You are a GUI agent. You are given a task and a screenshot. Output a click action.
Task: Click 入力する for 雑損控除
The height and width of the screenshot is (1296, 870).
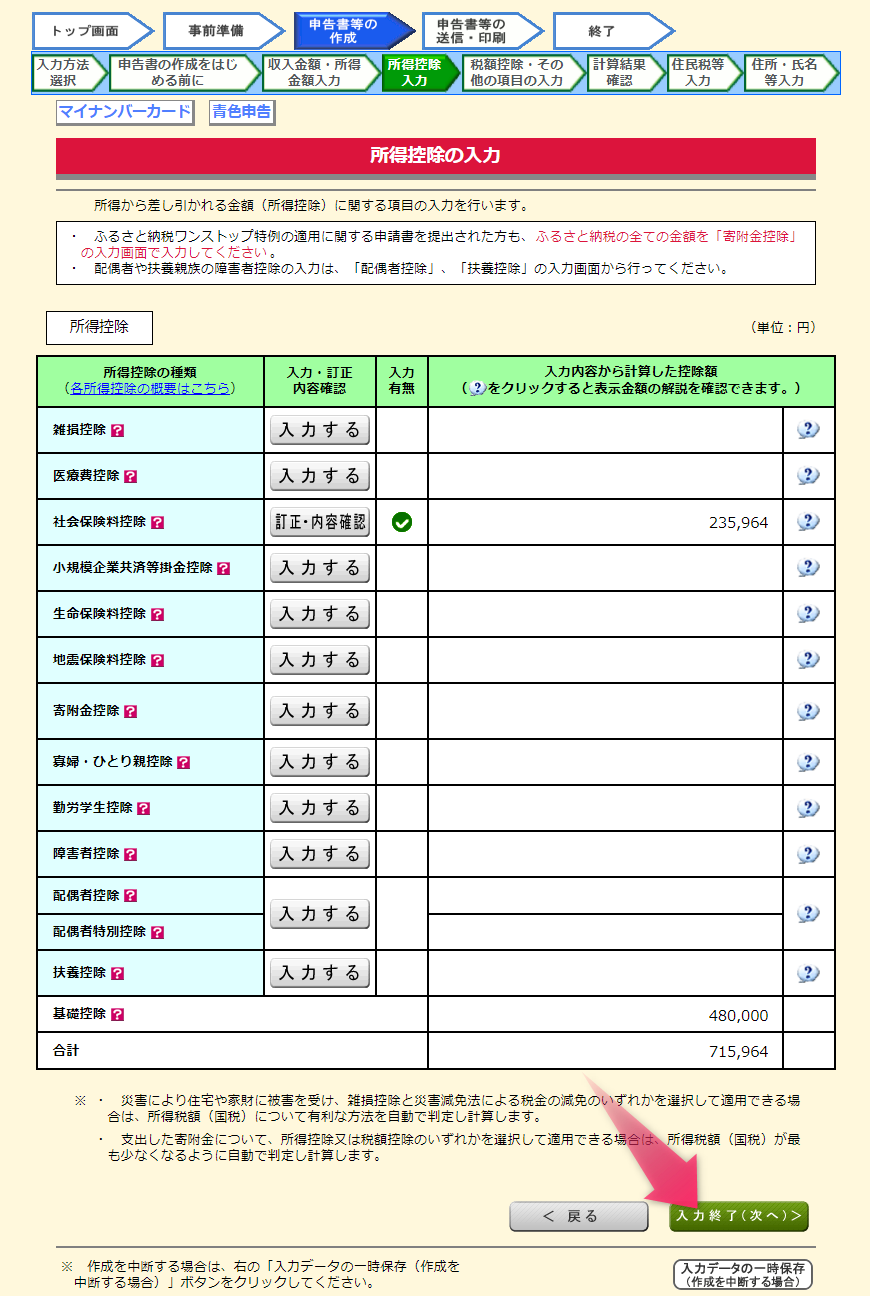(320, 430)
